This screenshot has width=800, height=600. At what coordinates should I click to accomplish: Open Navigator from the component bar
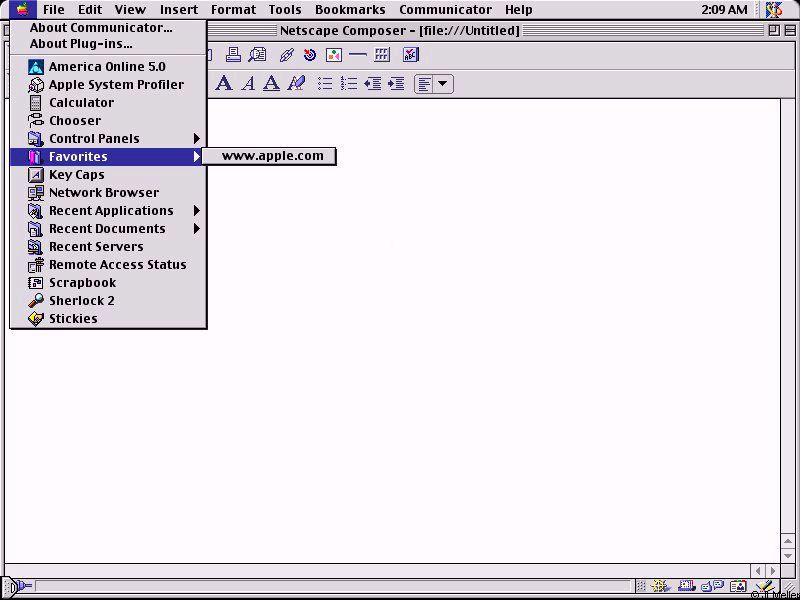661,587
